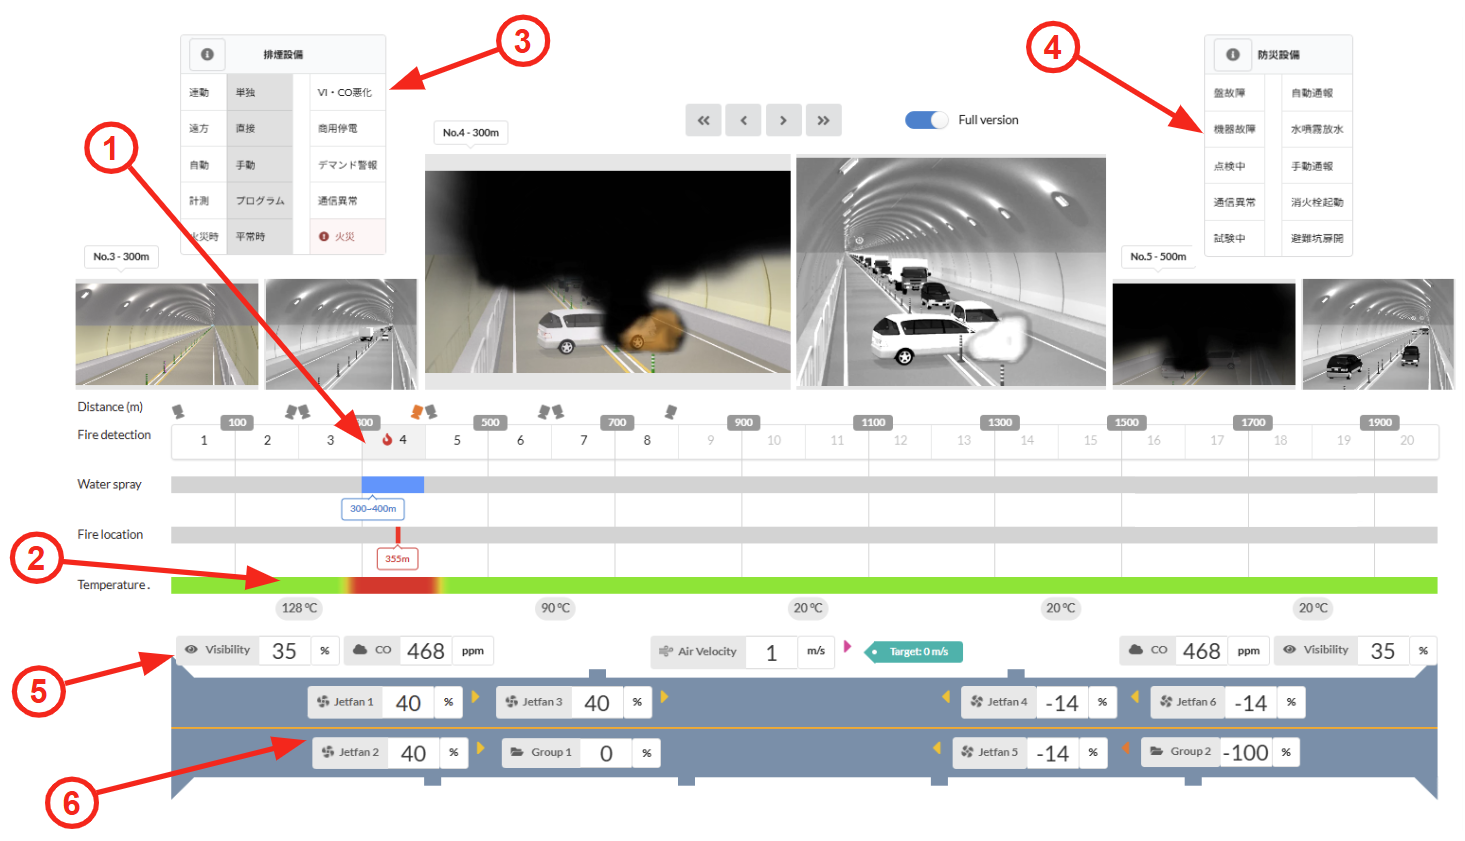Click the right Visibility eye icon

pyautogui.click(x=1290, y=650)
